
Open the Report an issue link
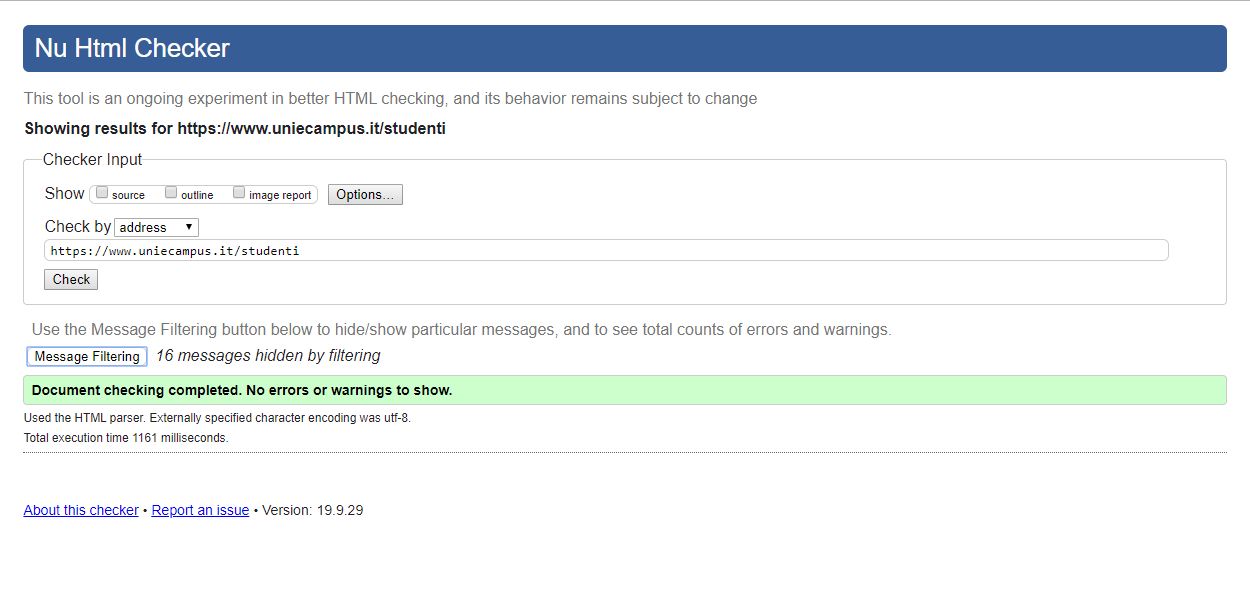pos(200,510)
